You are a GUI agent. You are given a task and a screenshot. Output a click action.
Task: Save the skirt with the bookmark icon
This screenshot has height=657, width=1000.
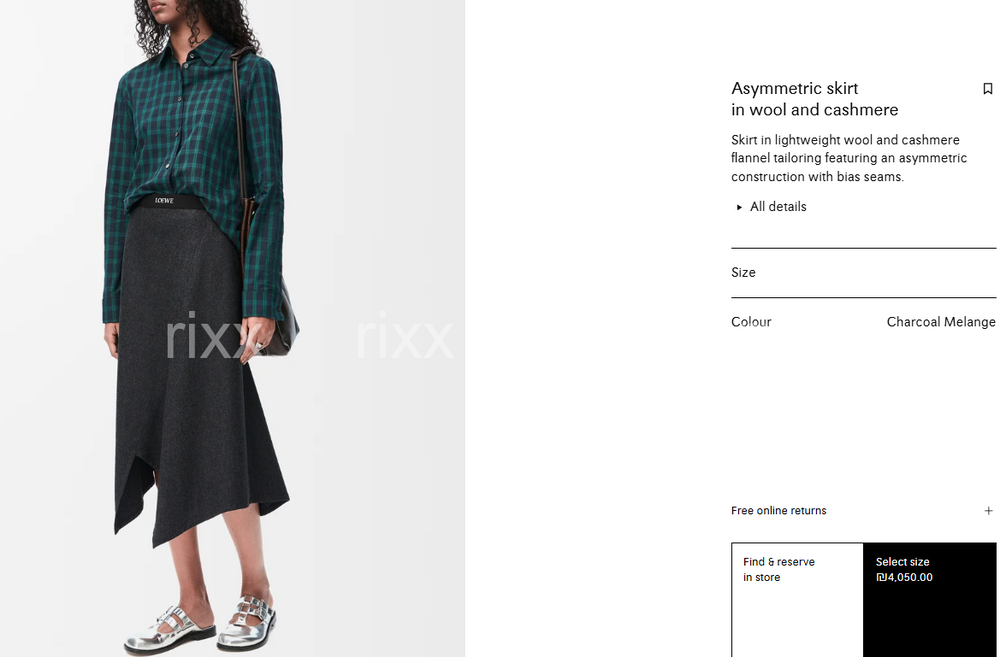987,89
